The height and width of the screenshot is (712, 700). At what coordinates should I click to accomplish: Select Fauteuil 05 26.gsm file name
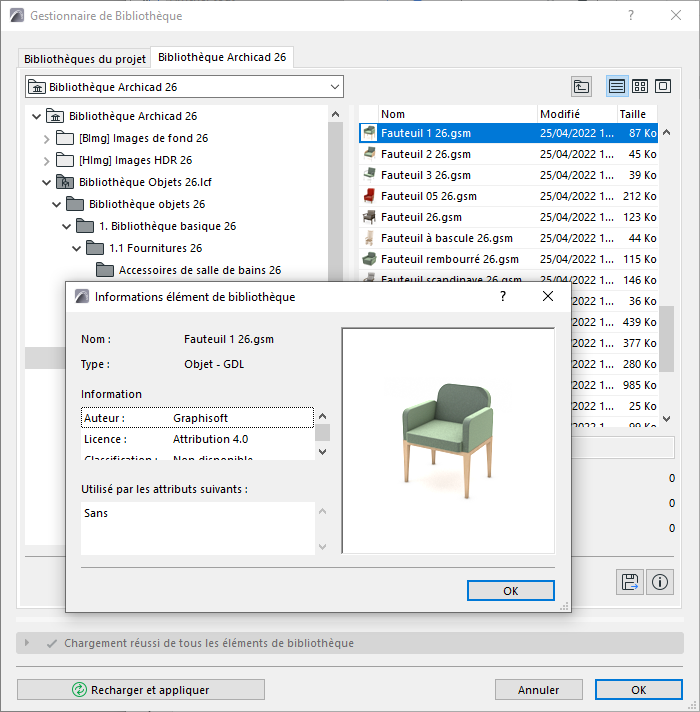429,196
